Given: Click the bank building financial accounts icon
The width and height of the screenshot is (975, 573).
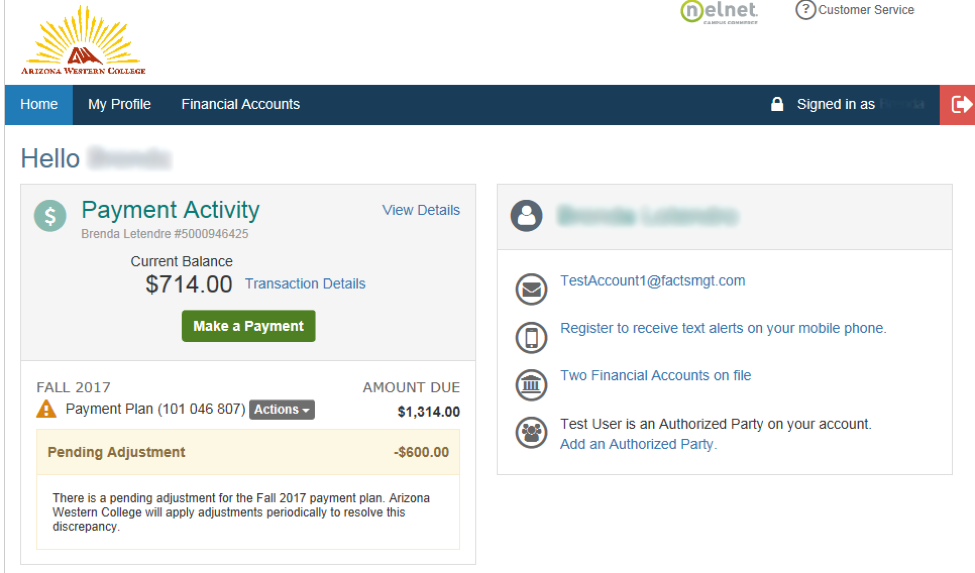Looking at the screenshot, I should click(x=532, y=385).
